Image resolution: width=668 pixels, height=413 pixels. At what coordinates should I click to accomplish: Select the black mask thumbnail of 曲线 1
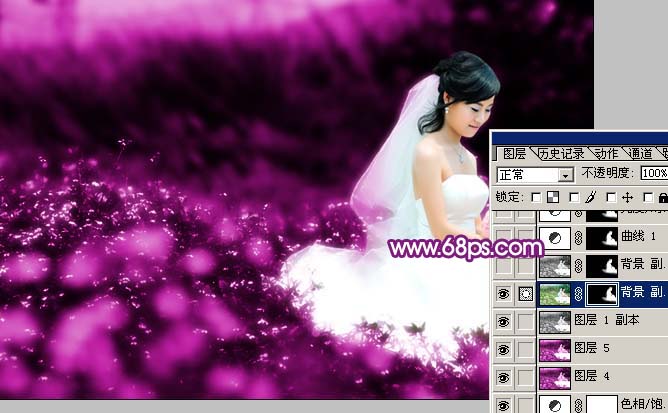[600, 238]
